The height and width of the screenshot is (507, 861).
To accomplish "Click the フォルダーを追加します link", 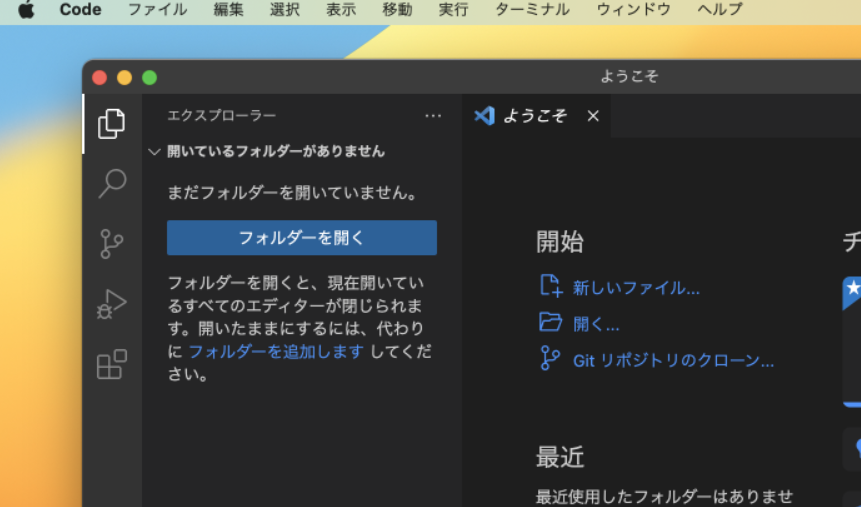I will (x=276, y=352).
